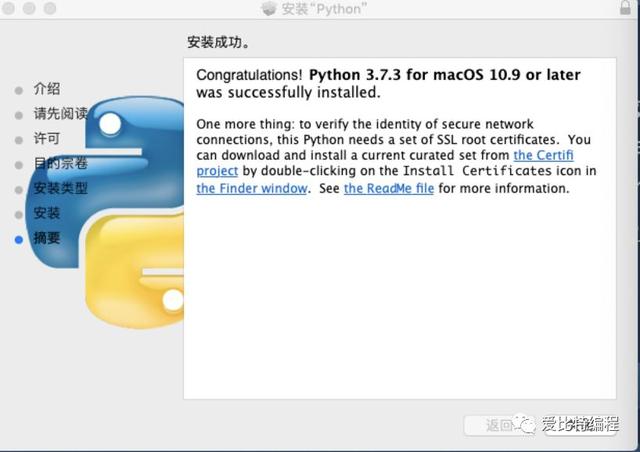Image resolution: width=640 pixels, height=452 pixels.
Task: Select the 许可 step in the sidebar
Action: click(47, 139)
